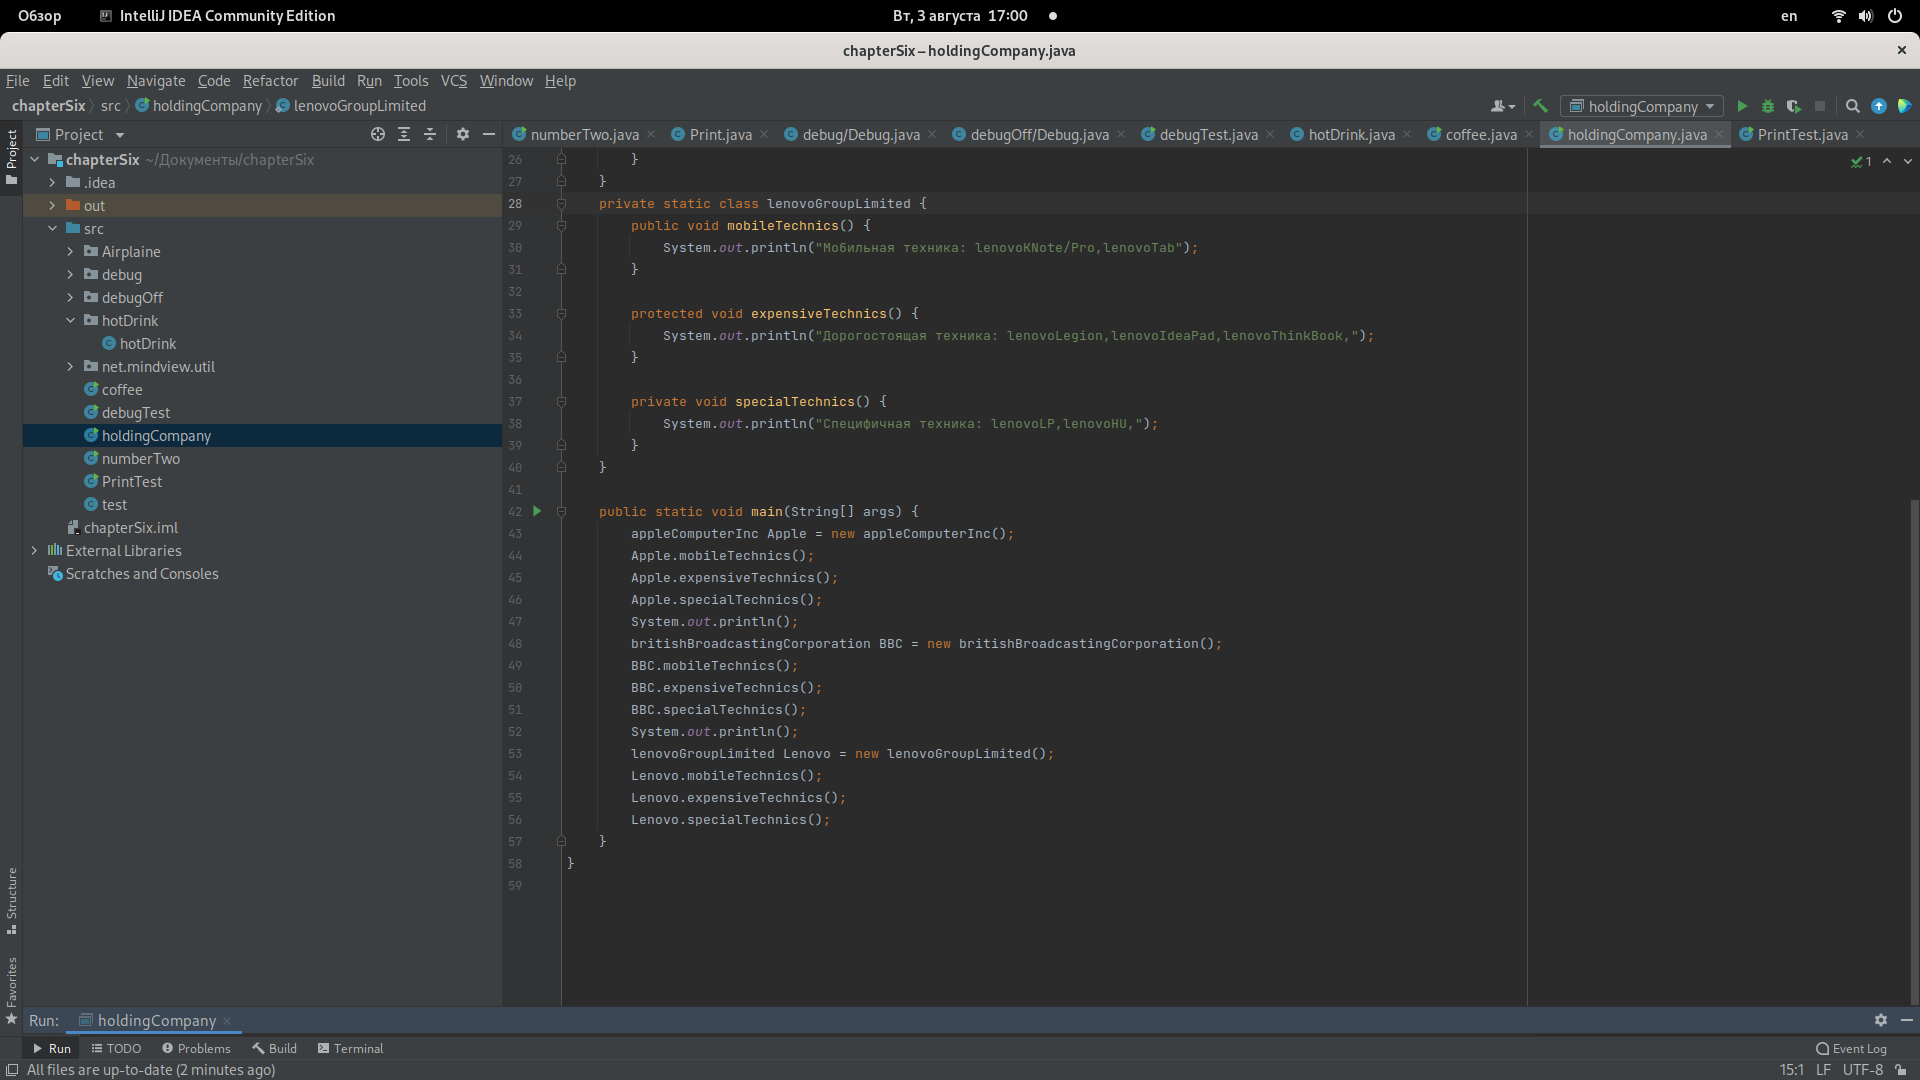Screen dimensions: 1920x1080
Task: Build project with hammer icon
Action: pyautogui.click(x=1540, y=106)
